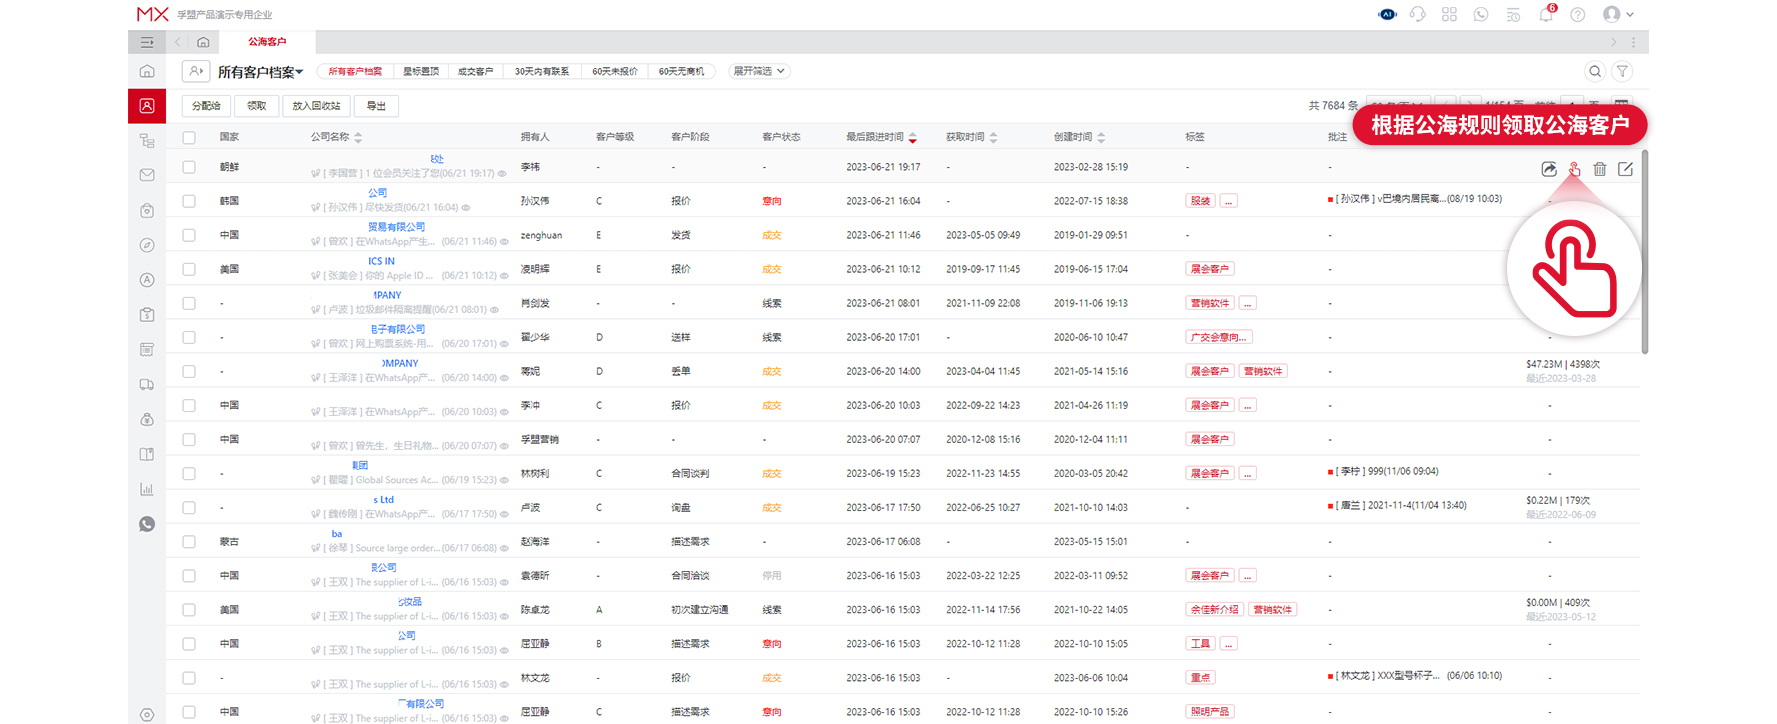Click the red claim hand icon
This screenshot has width=1777, height=724.
point(1574,169)
